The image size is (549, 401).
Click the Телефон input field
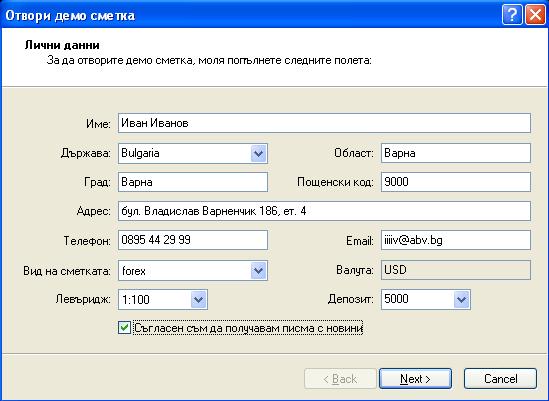193,240
